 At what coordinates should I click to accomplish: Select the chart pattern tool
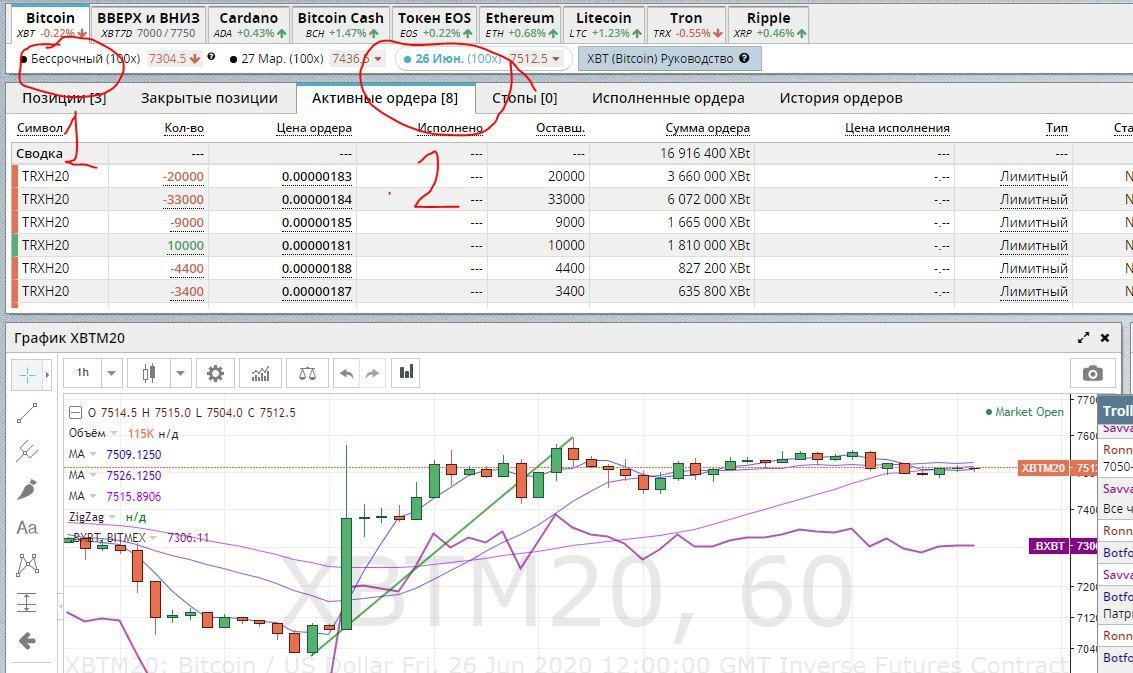coord(27,565)
